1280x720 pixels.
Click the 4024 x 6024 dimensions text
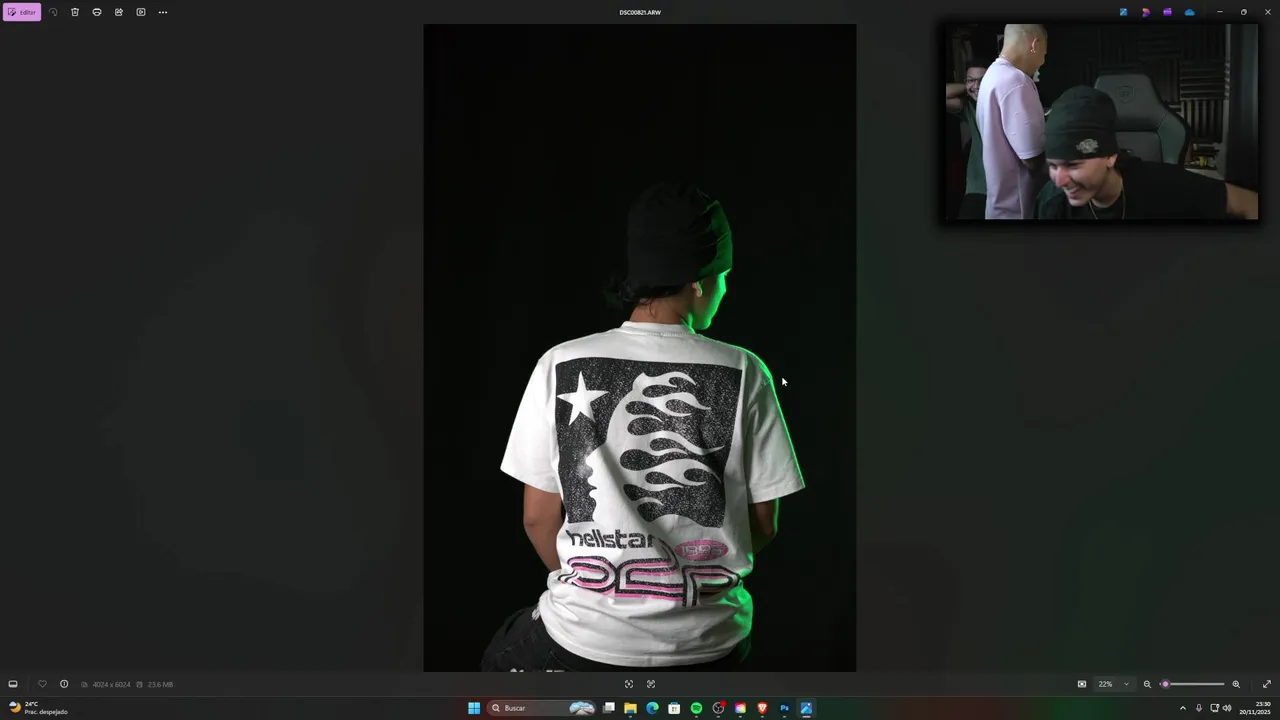tap(111, 684)
